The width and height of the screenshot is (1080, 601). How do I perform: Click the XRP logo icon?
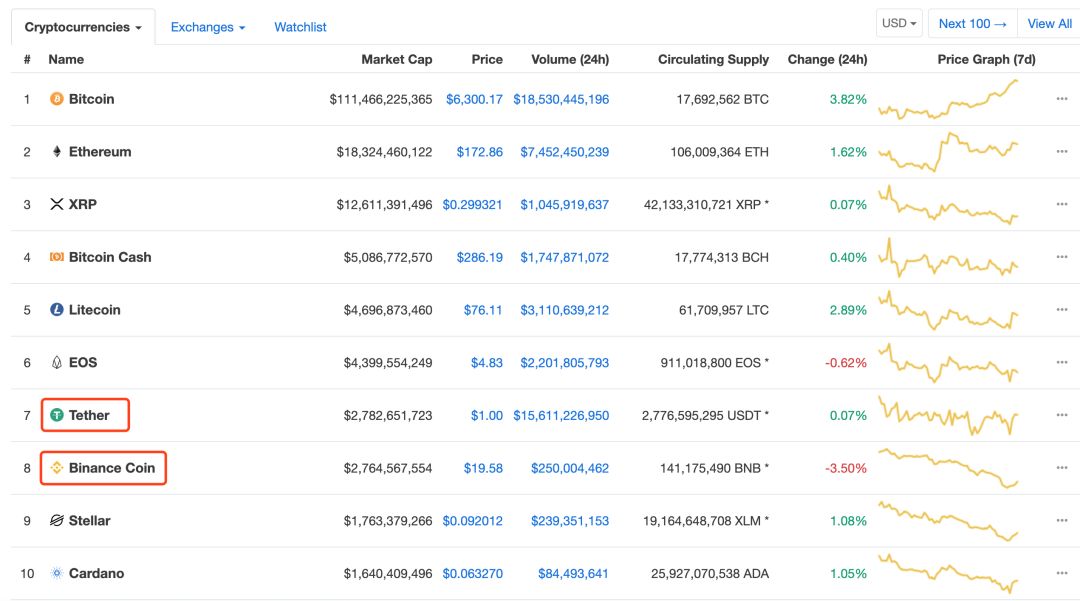(57, 204)
